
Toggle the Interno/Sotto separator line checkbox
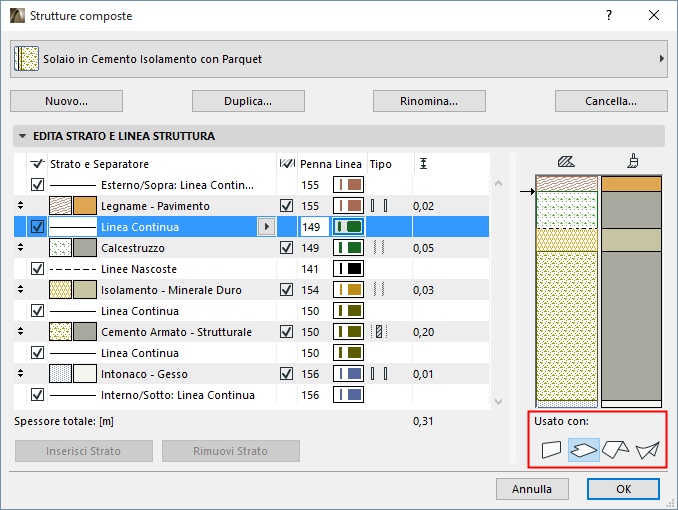click(x=38, y=395)
